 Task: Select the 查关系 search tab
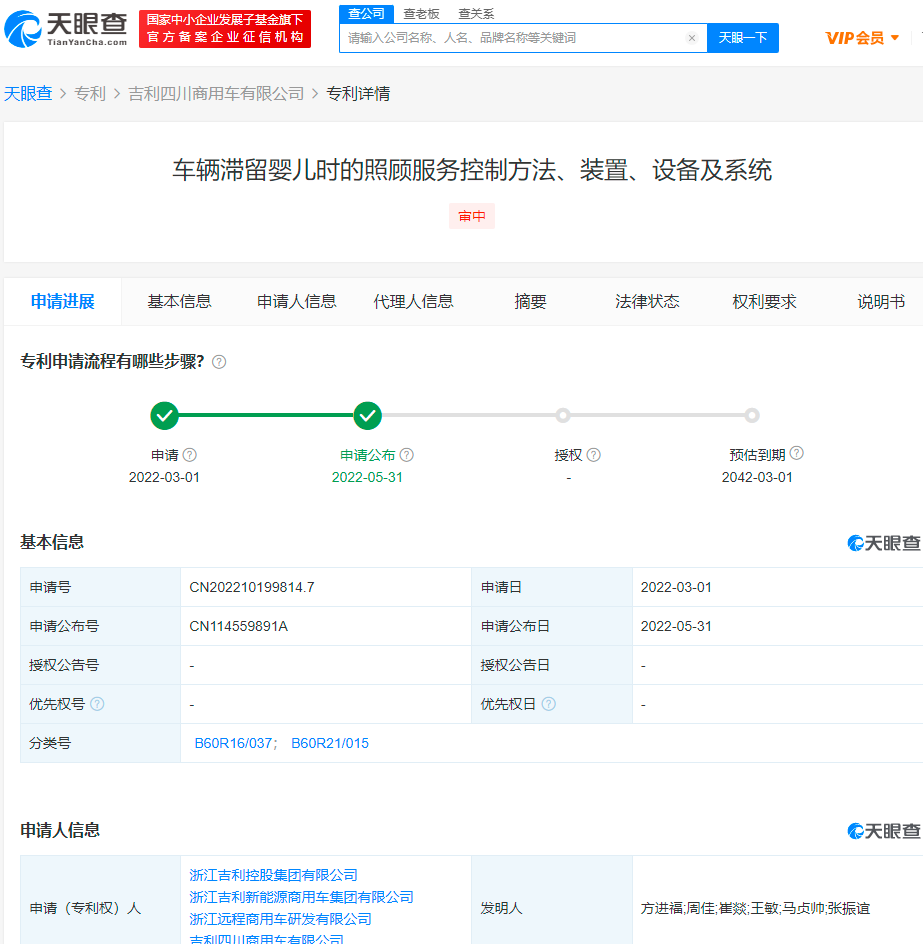(x=476, y=14)
